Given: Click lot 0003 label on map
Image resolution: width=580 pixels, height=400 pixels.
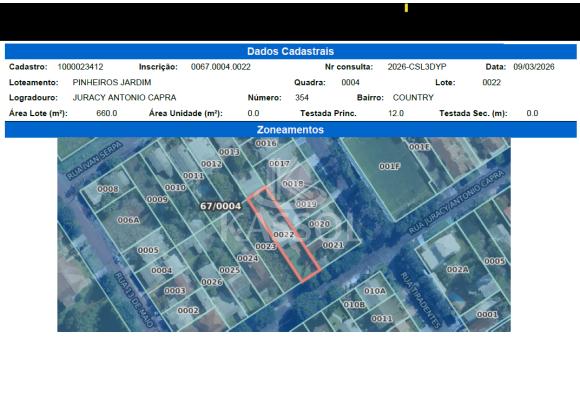Looking at the screenshot, I should click(x=175, y=290).
